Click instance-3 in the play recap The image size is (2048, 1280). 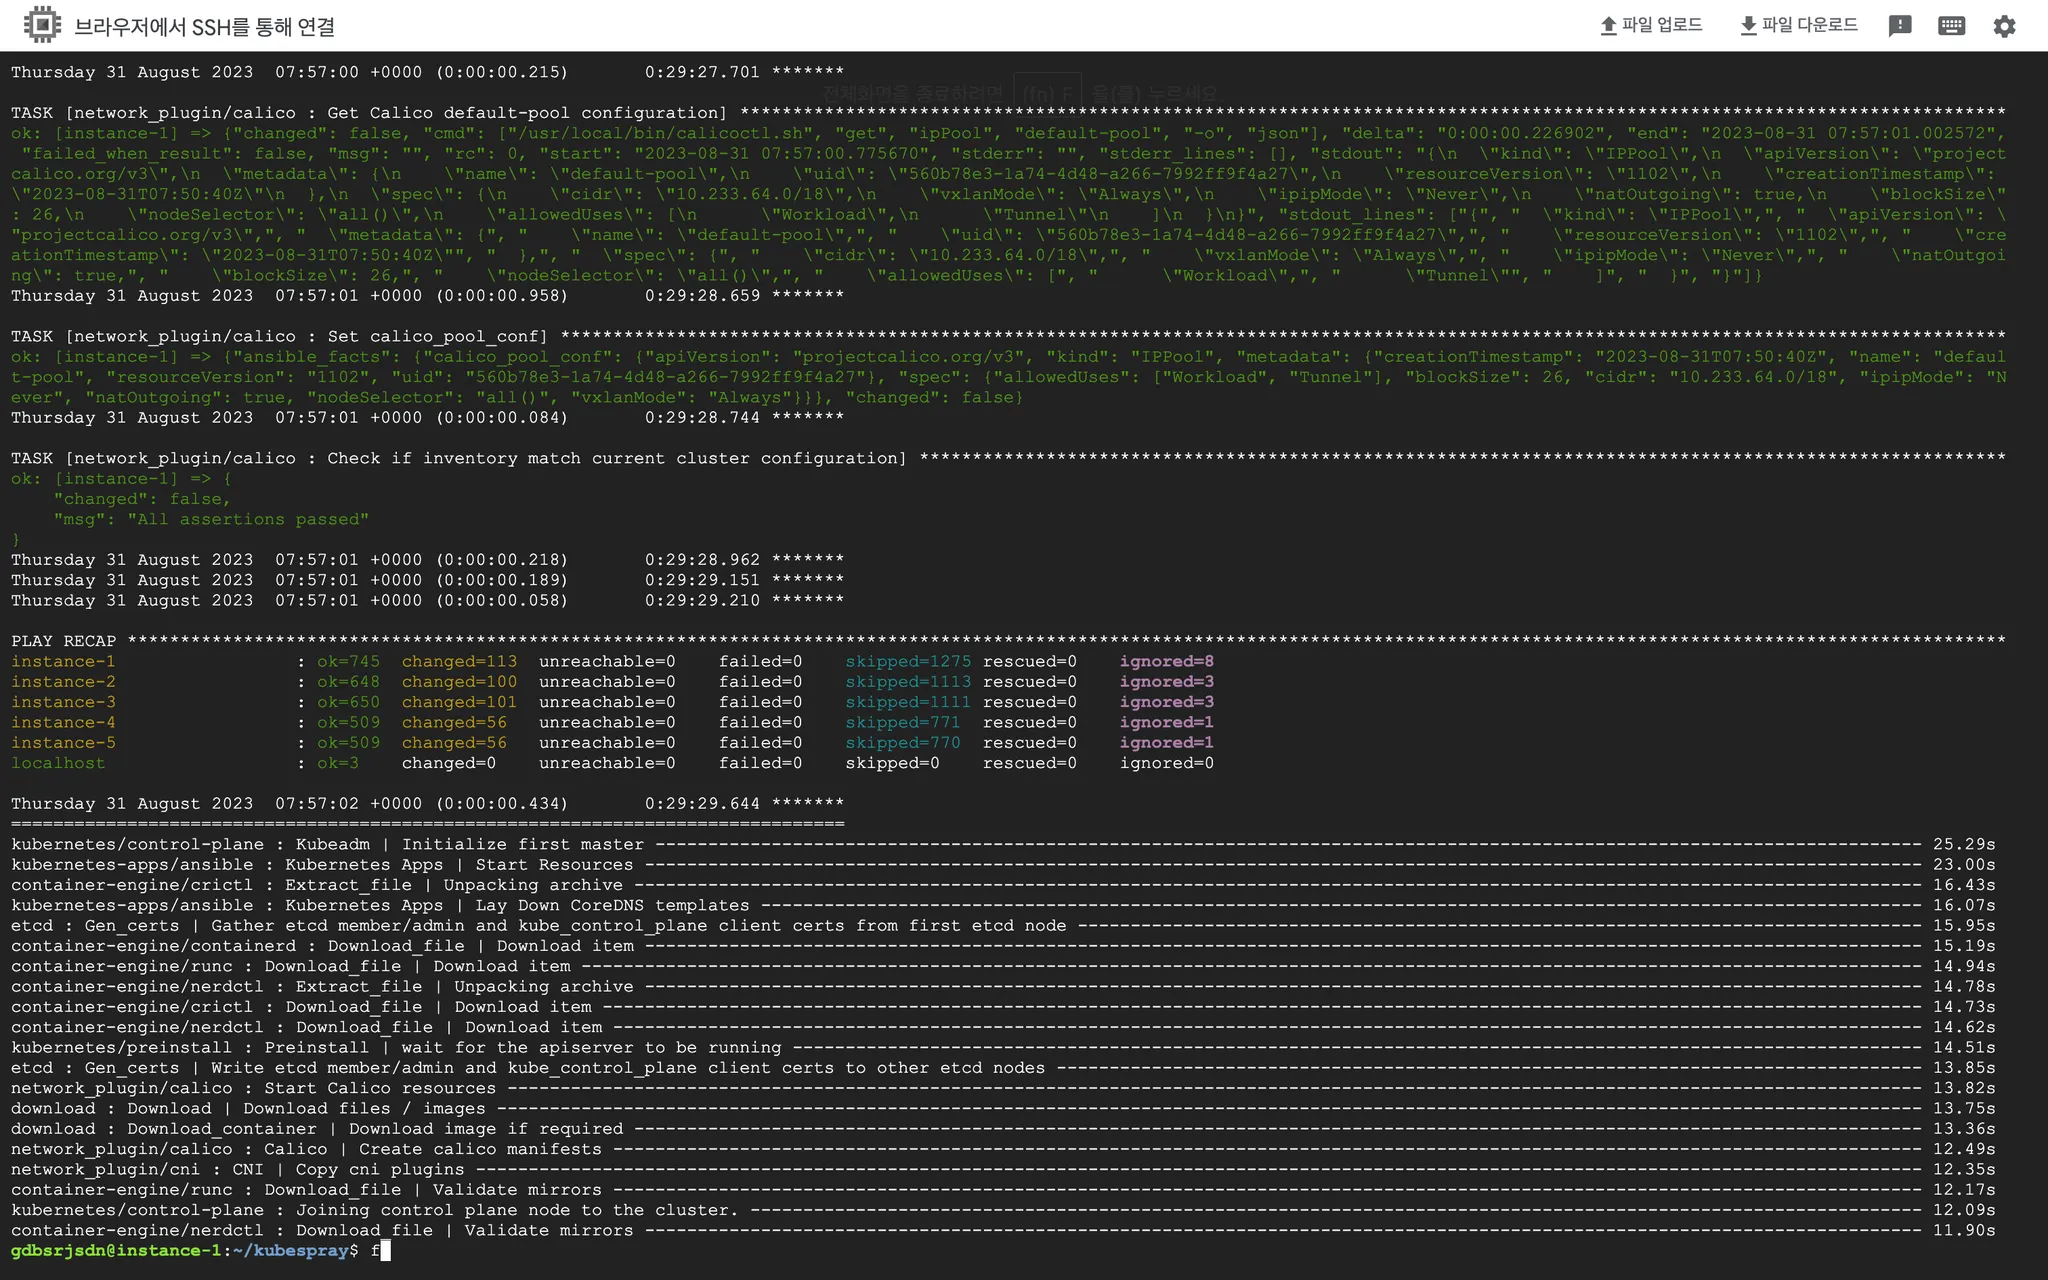coord(63,702)
